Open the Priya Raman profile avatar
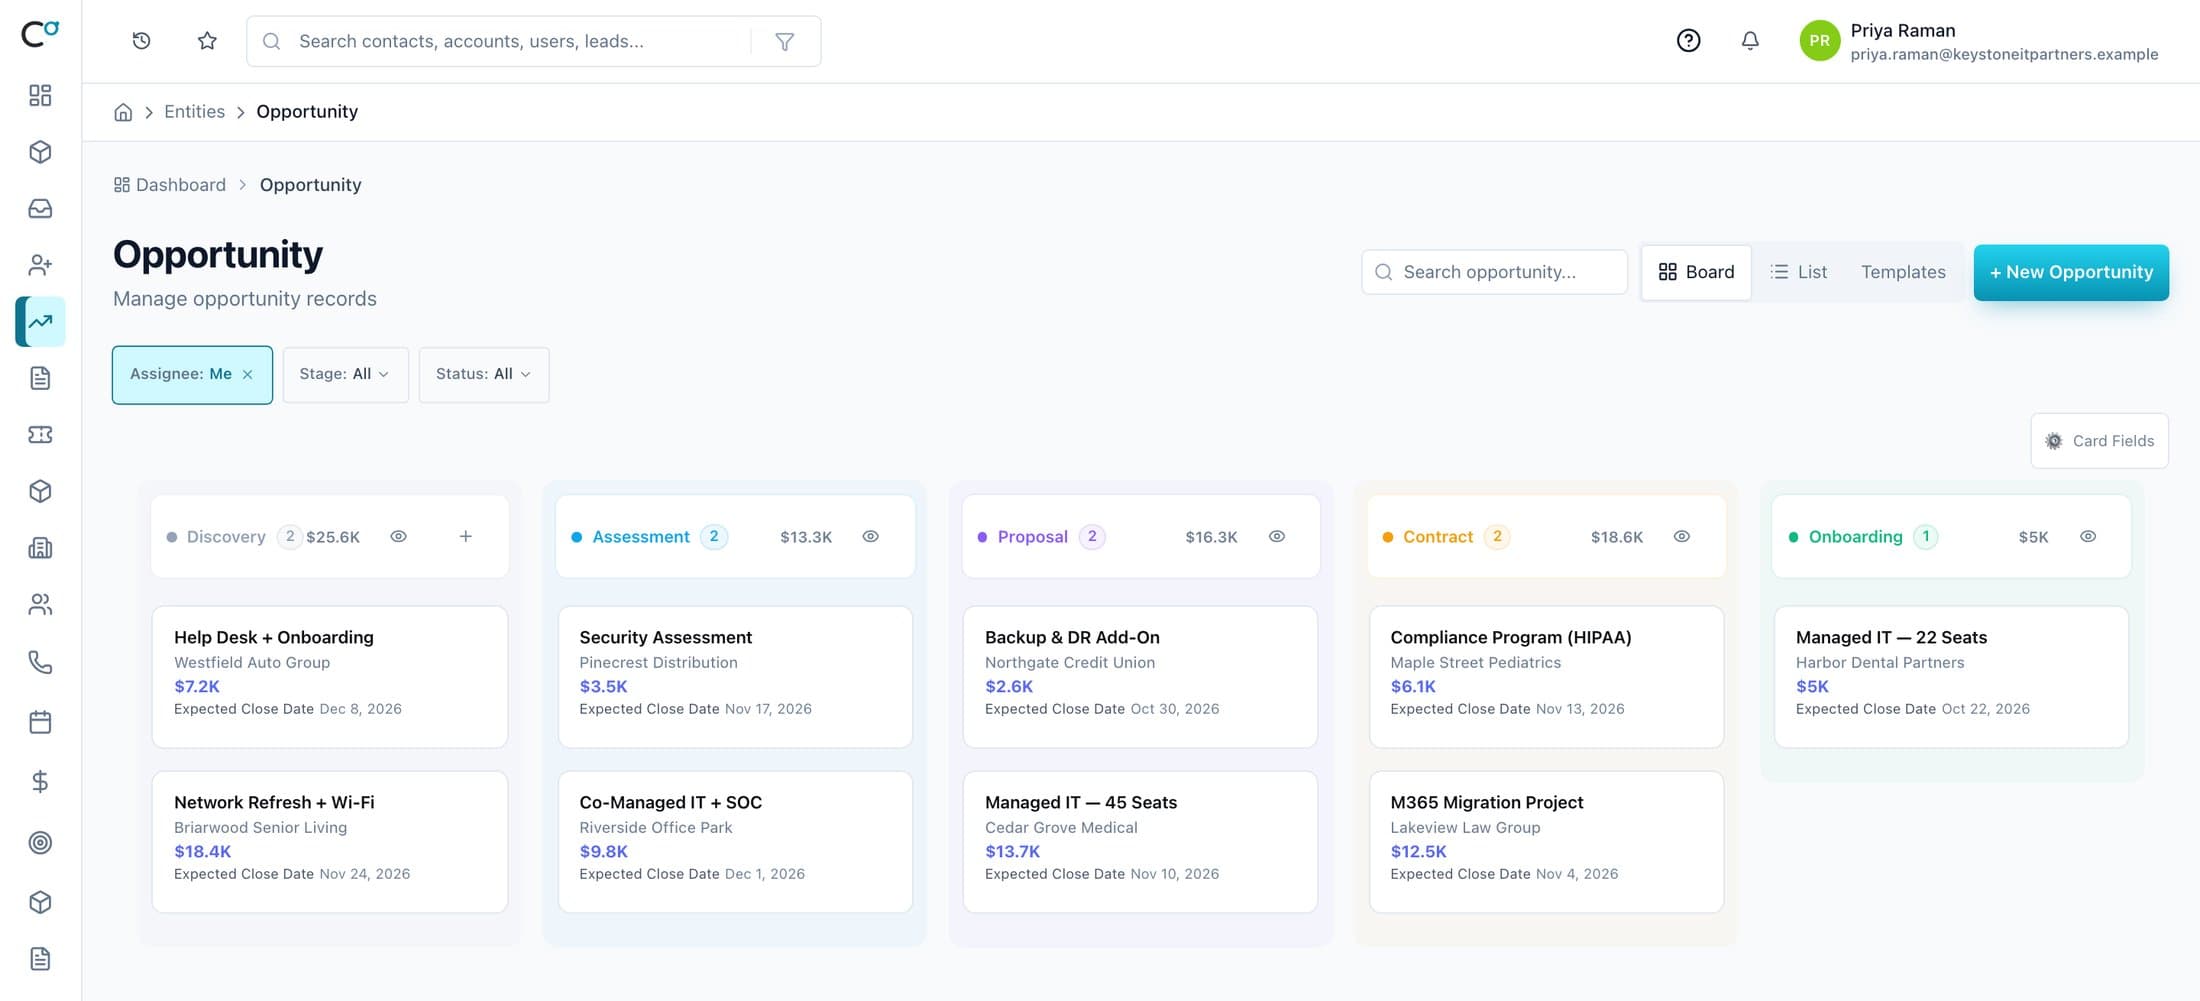This screenshot has width=2200, height=1001. (x=1819, y=41)
